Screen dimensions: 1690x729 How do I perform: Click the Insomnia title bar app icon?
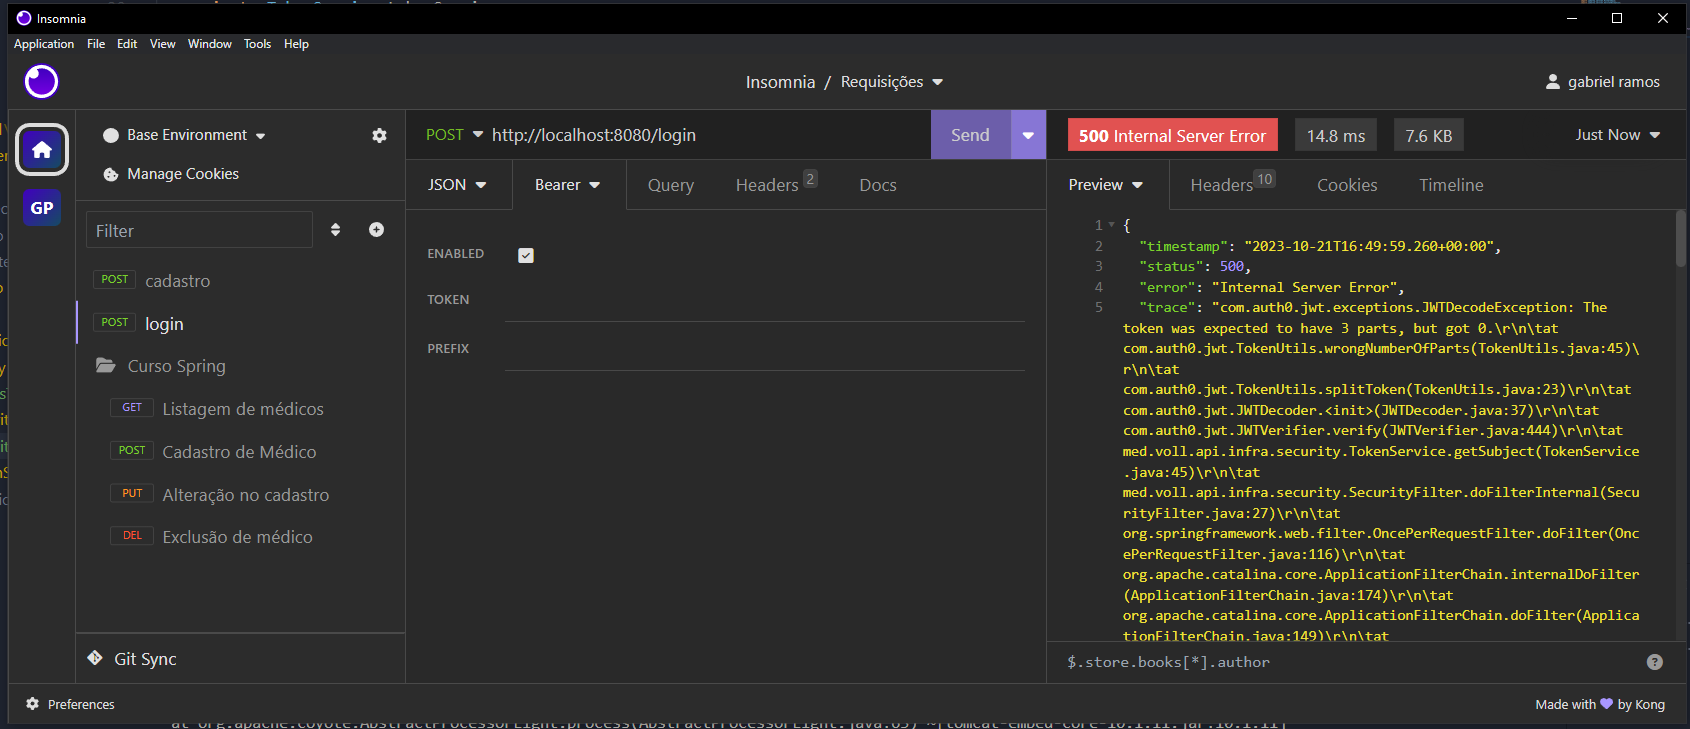click(x=24, y=18)
